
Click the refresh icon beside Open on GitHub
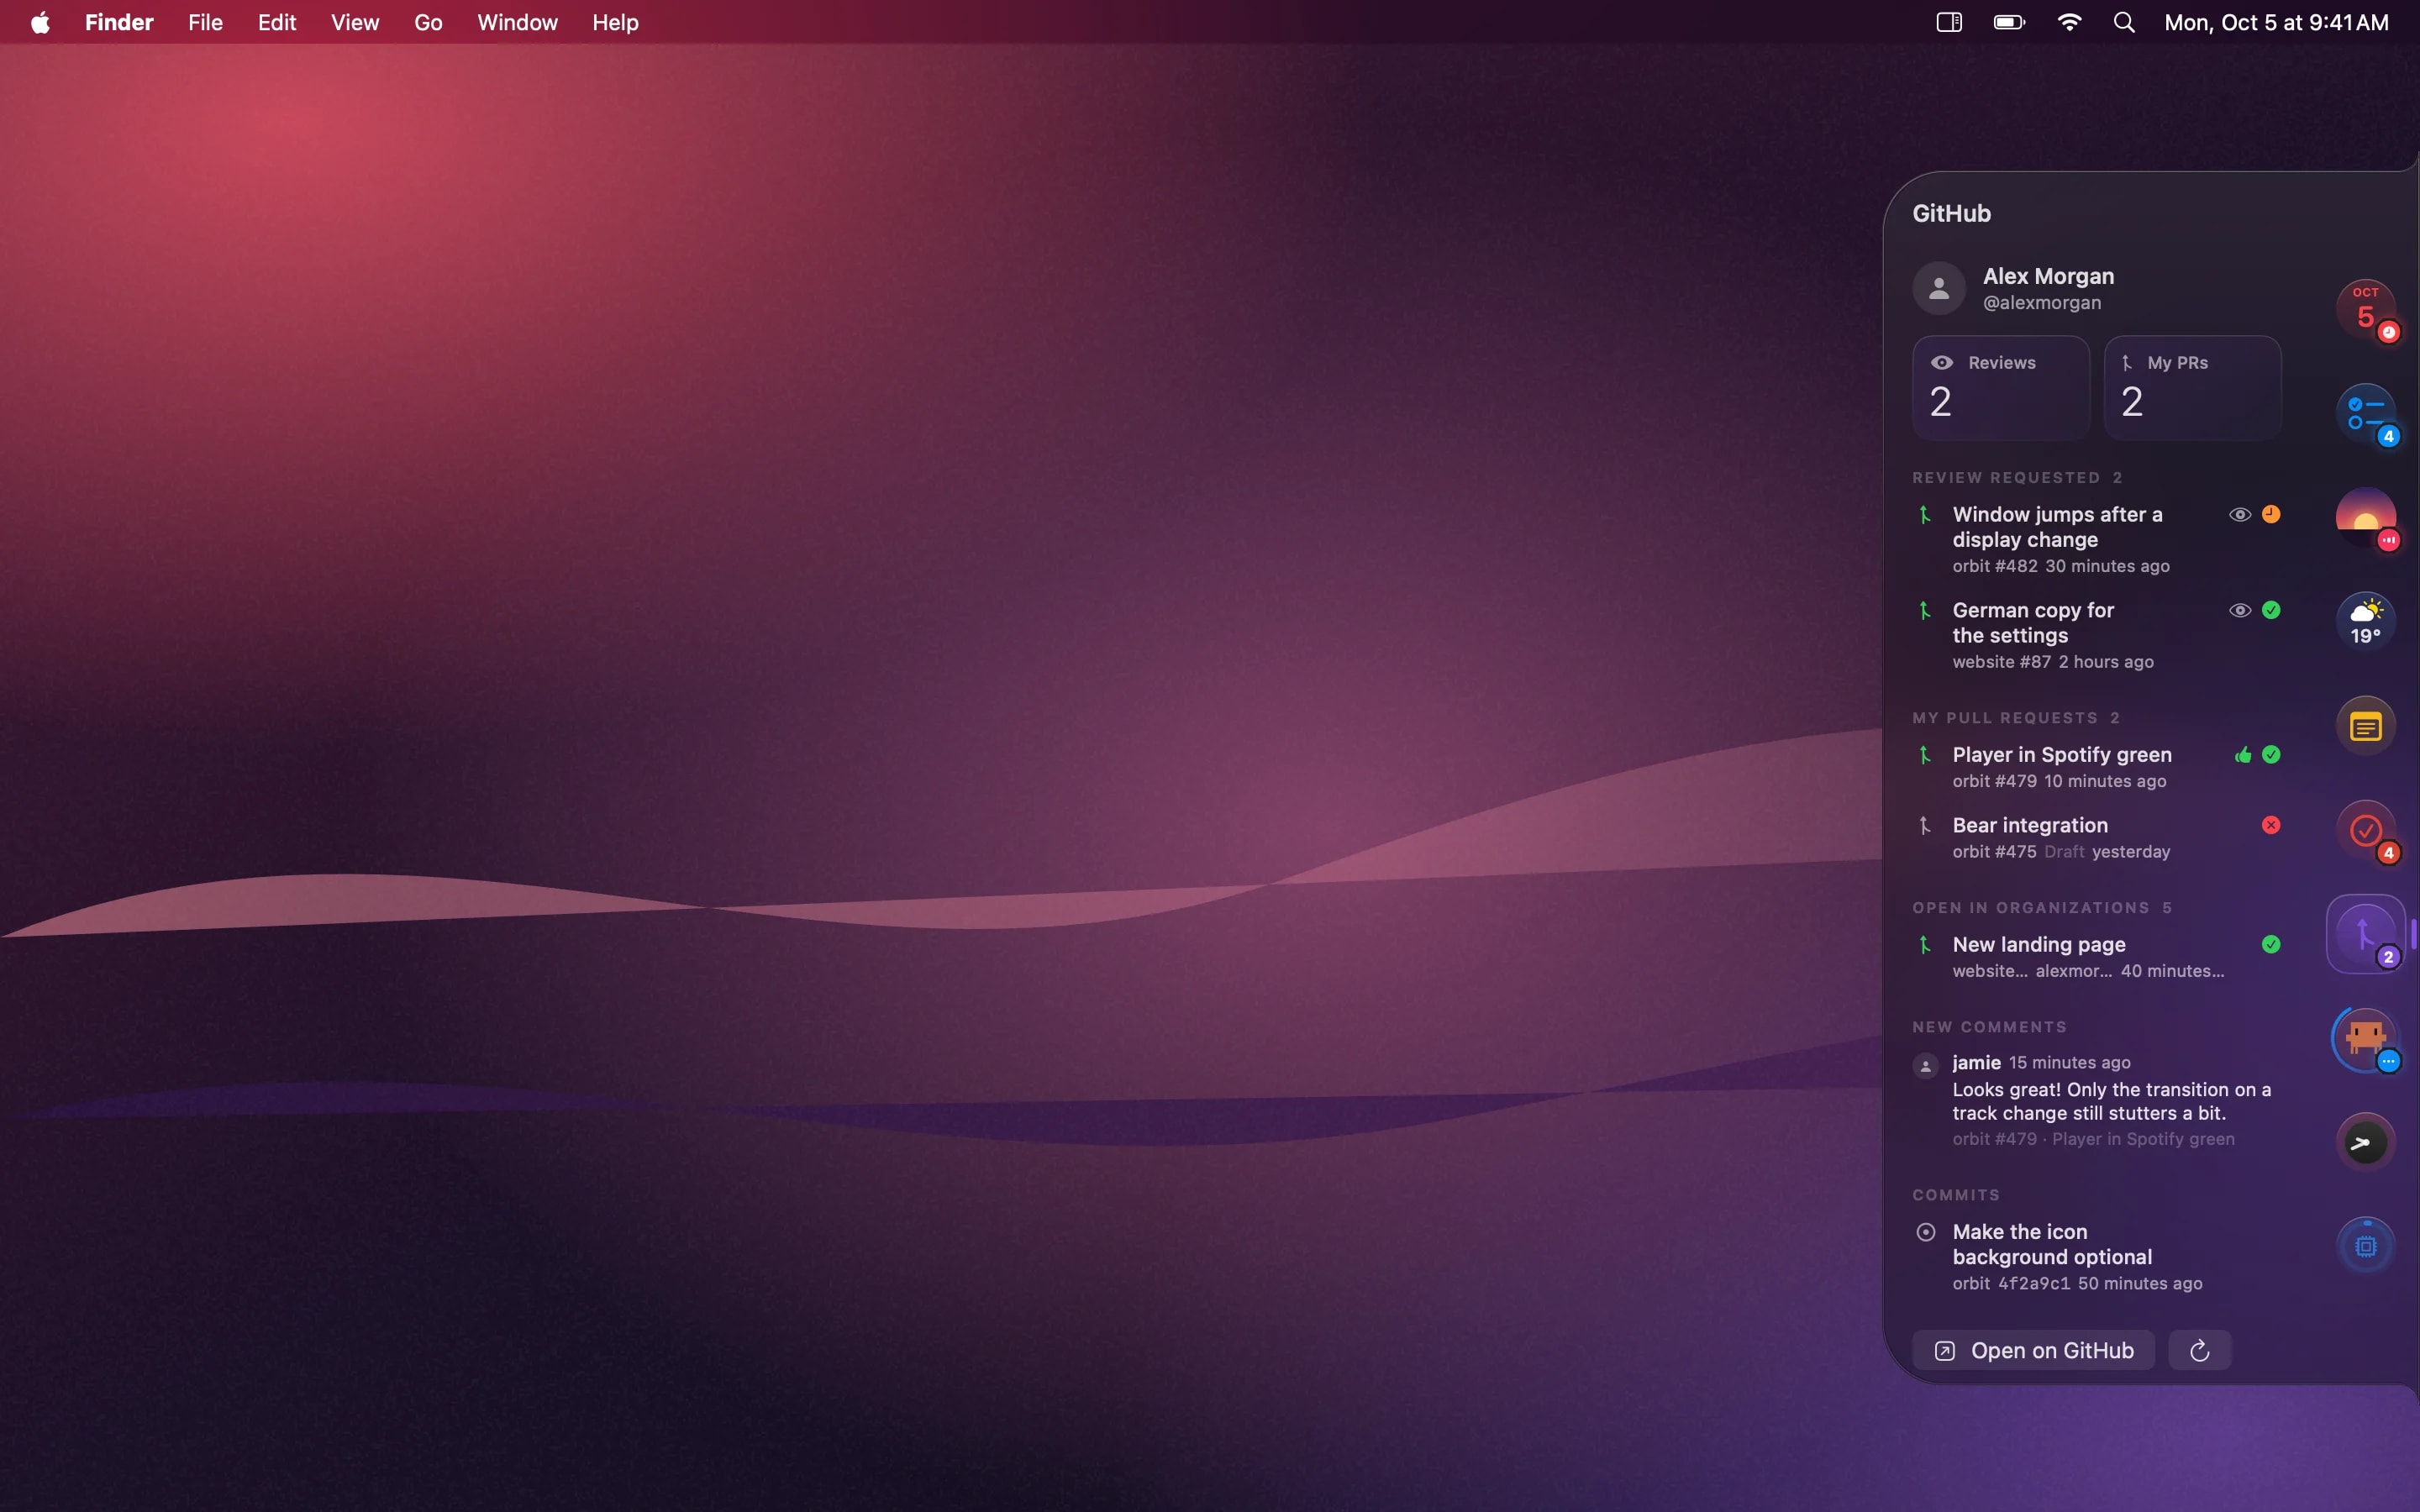(x=2199, y=1351)
